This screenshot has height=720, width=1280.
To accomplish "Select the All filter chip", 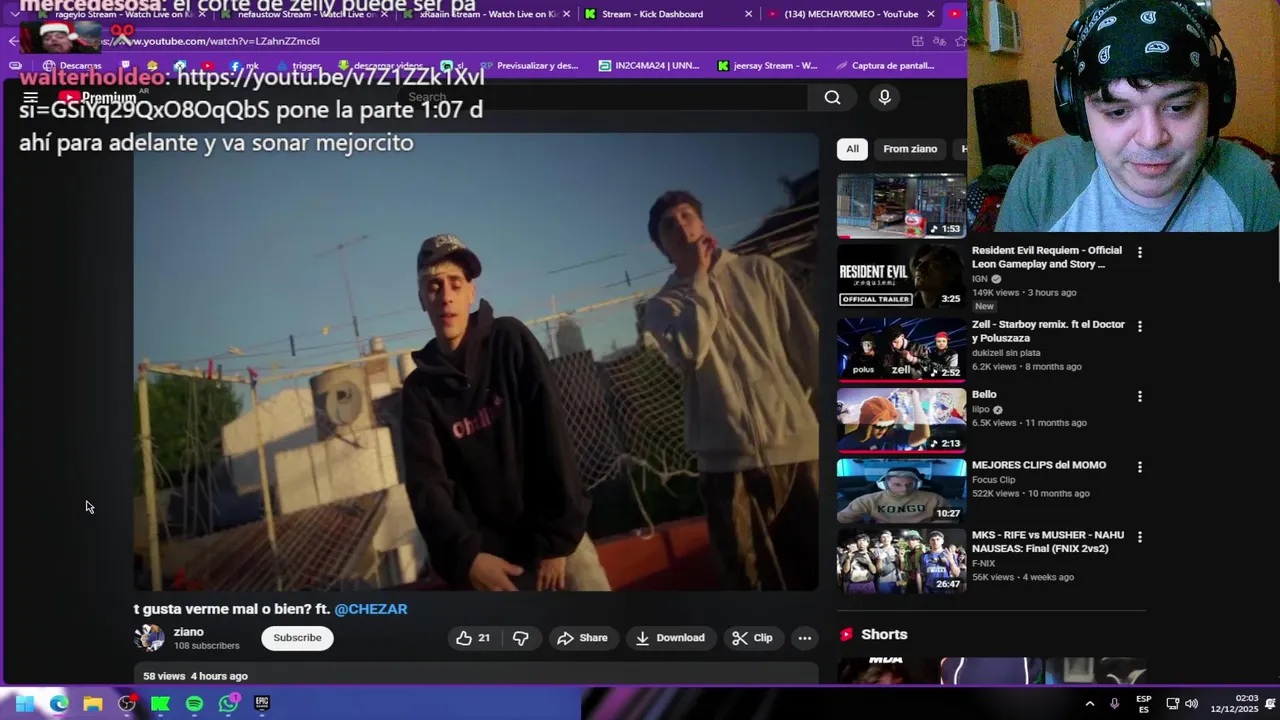I will 852,149.
